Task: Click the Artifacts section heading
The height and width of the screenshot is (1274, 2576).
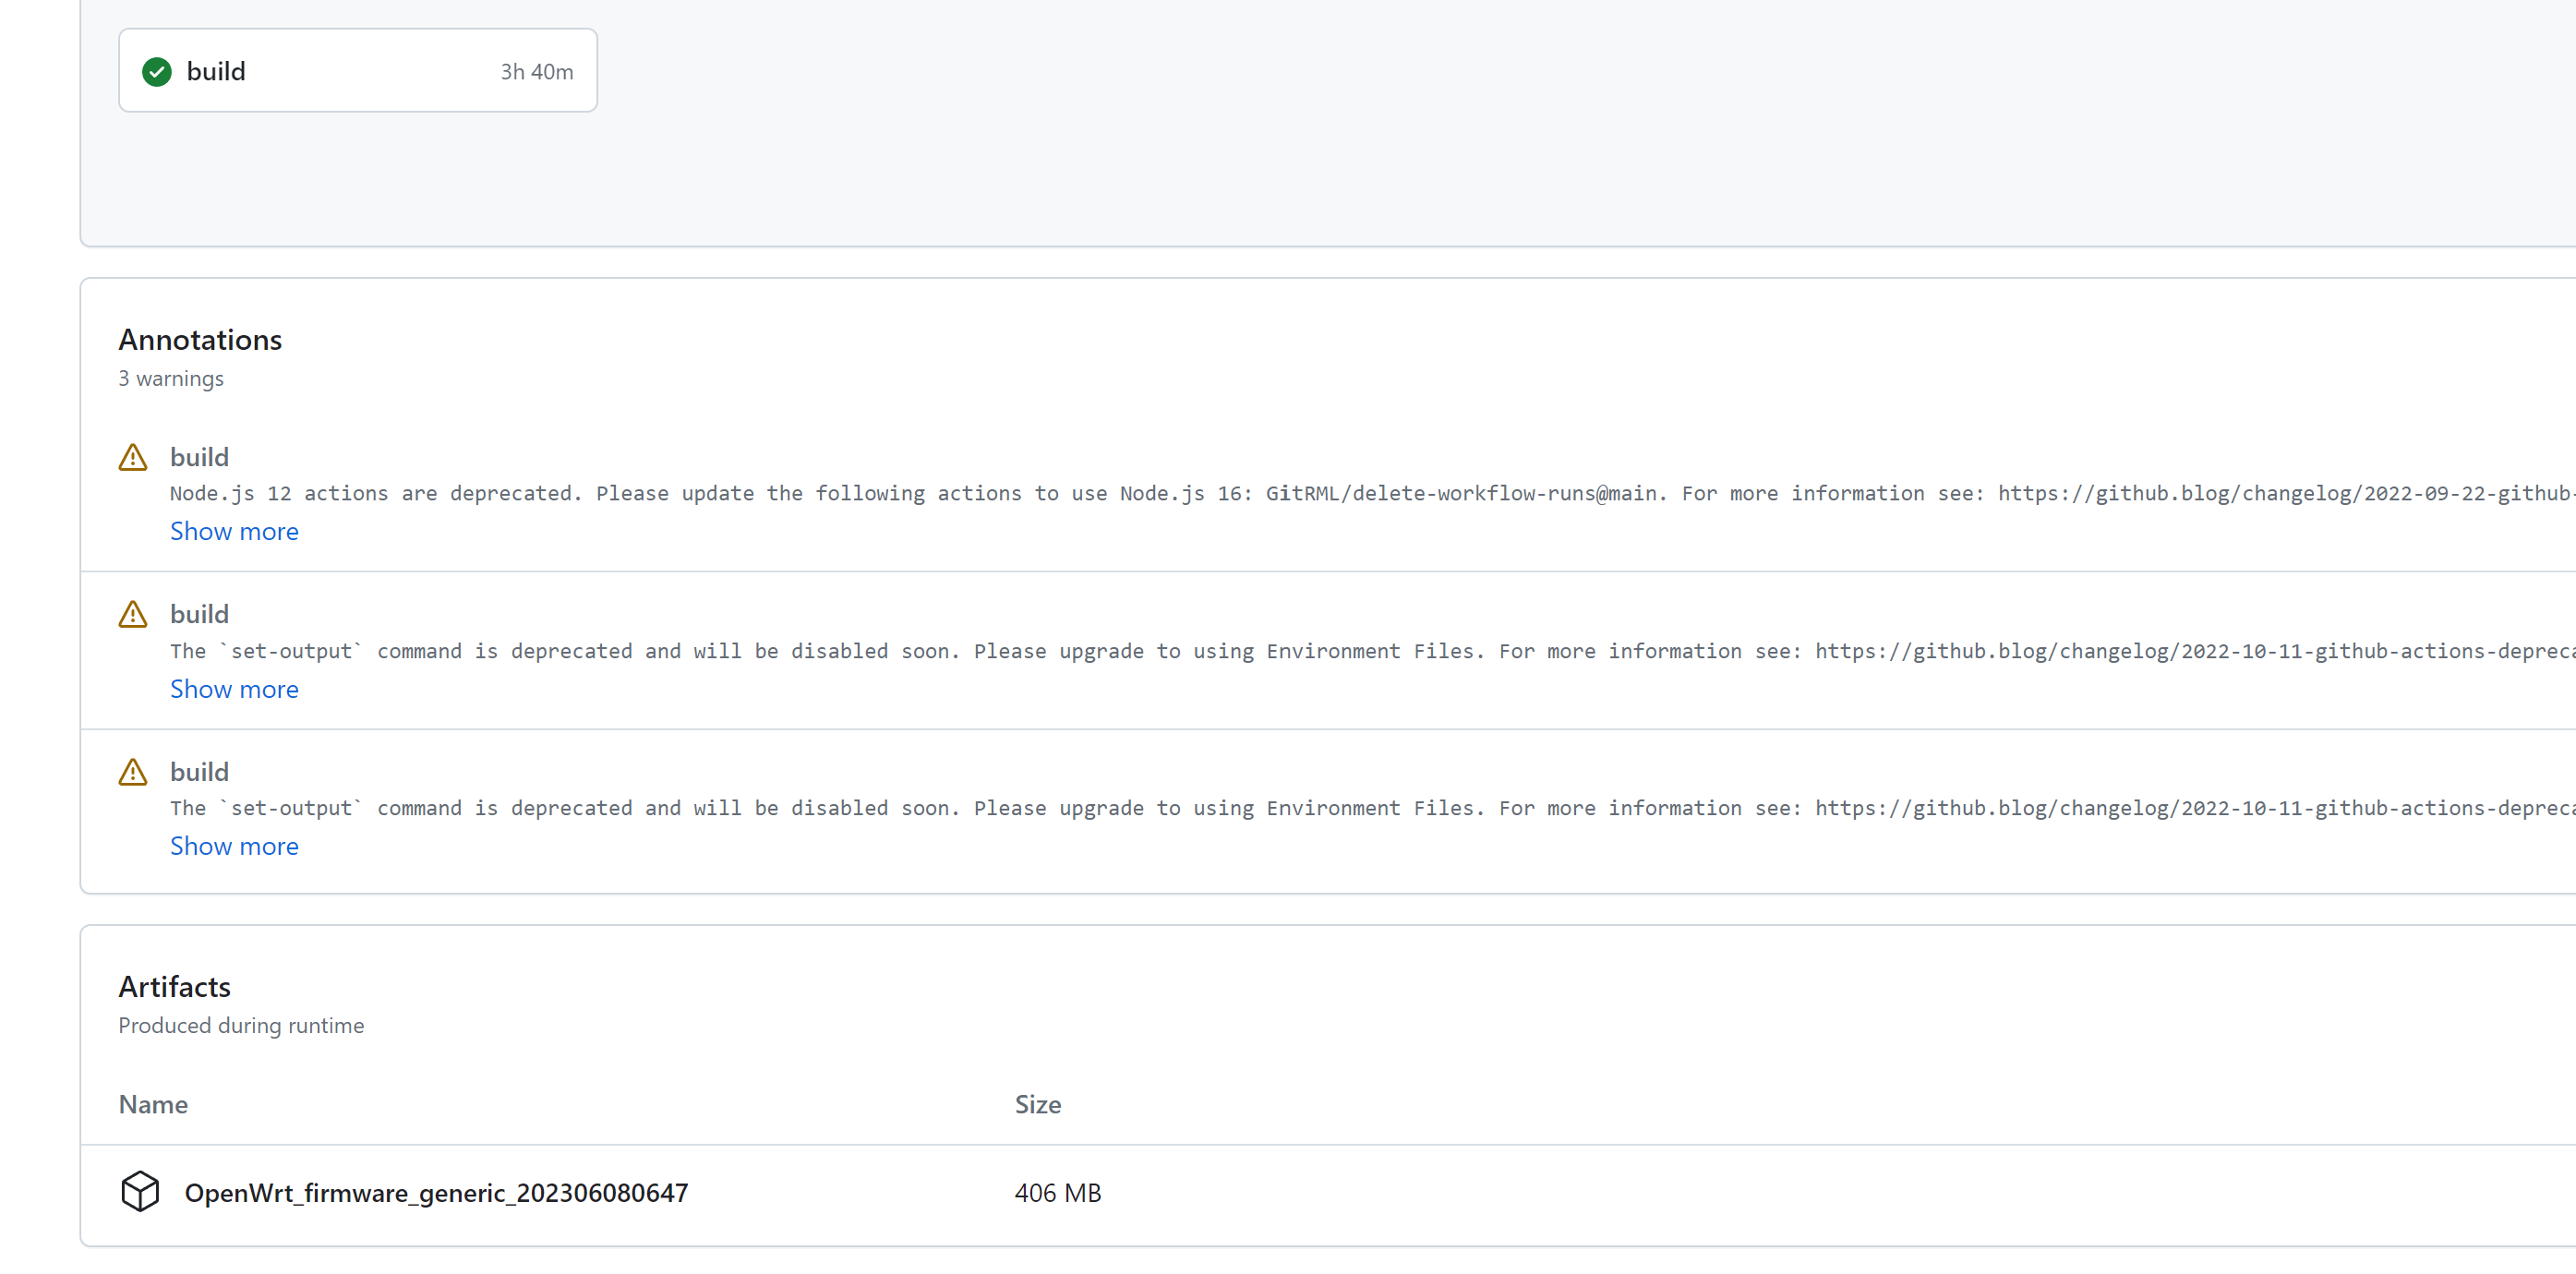Action: 174,987
